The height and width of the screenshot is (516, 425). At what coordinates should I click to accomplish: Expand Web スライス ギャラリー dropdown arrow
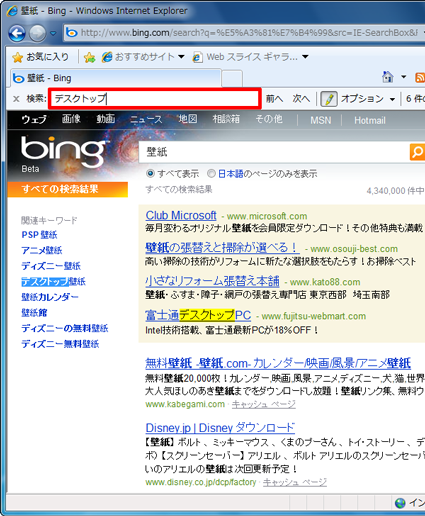point(305,57)
